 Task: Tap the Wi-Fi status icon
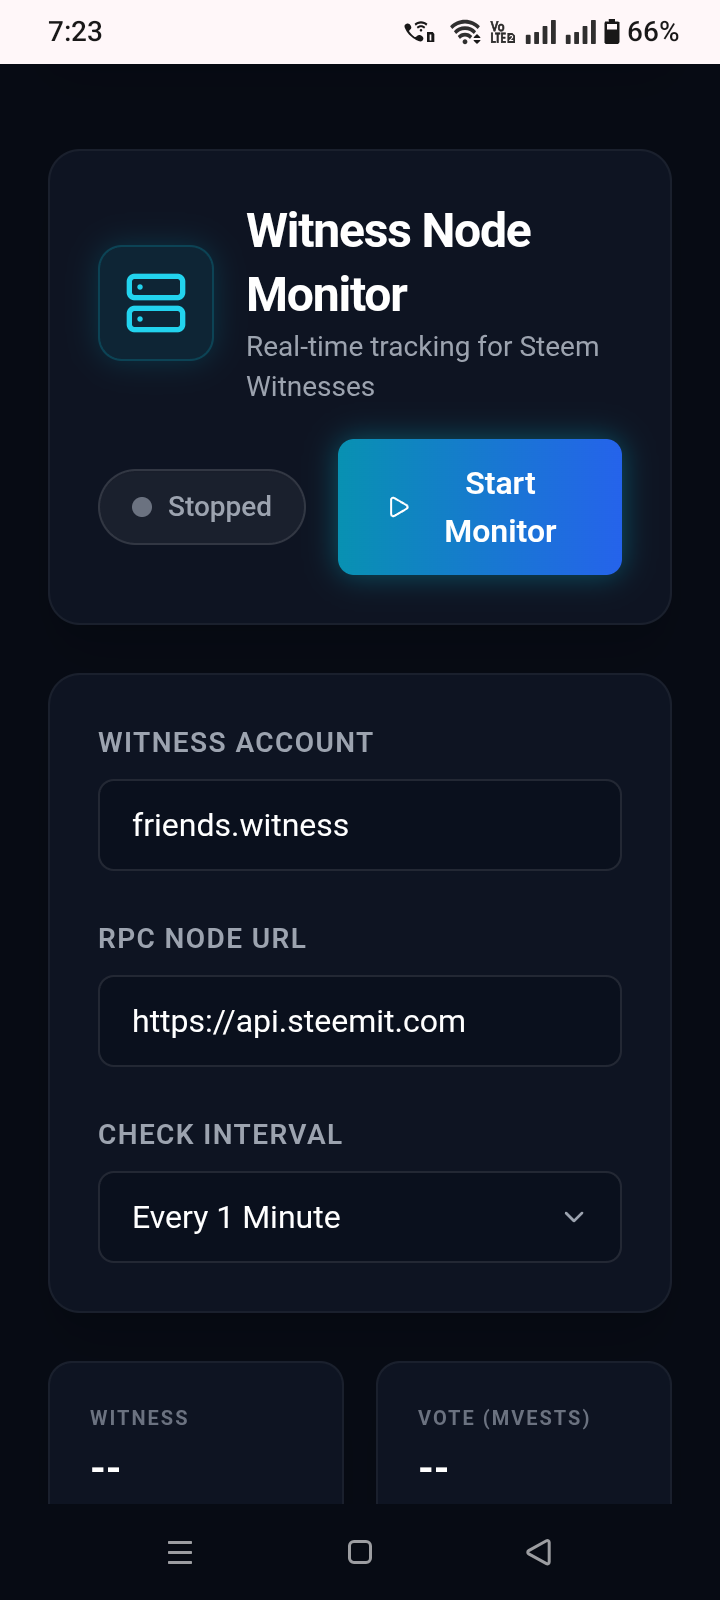[465, 32]
